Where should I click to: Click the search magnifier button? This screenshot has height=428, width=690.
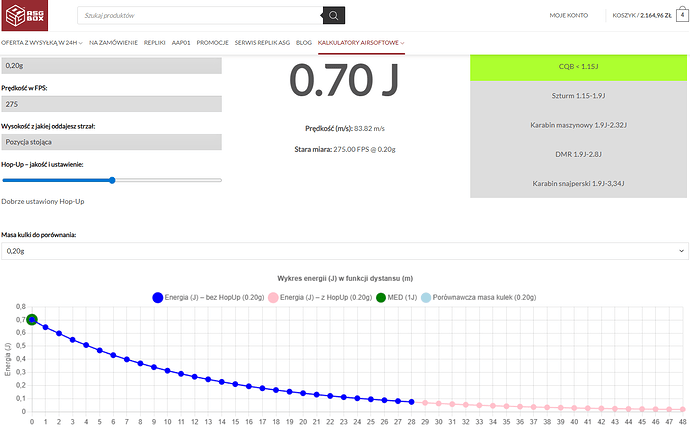coord(334,16)
